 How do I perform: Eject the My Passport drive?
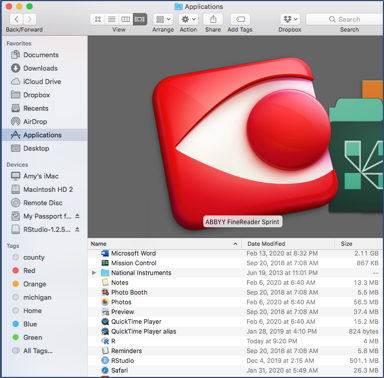pos(77,216)
